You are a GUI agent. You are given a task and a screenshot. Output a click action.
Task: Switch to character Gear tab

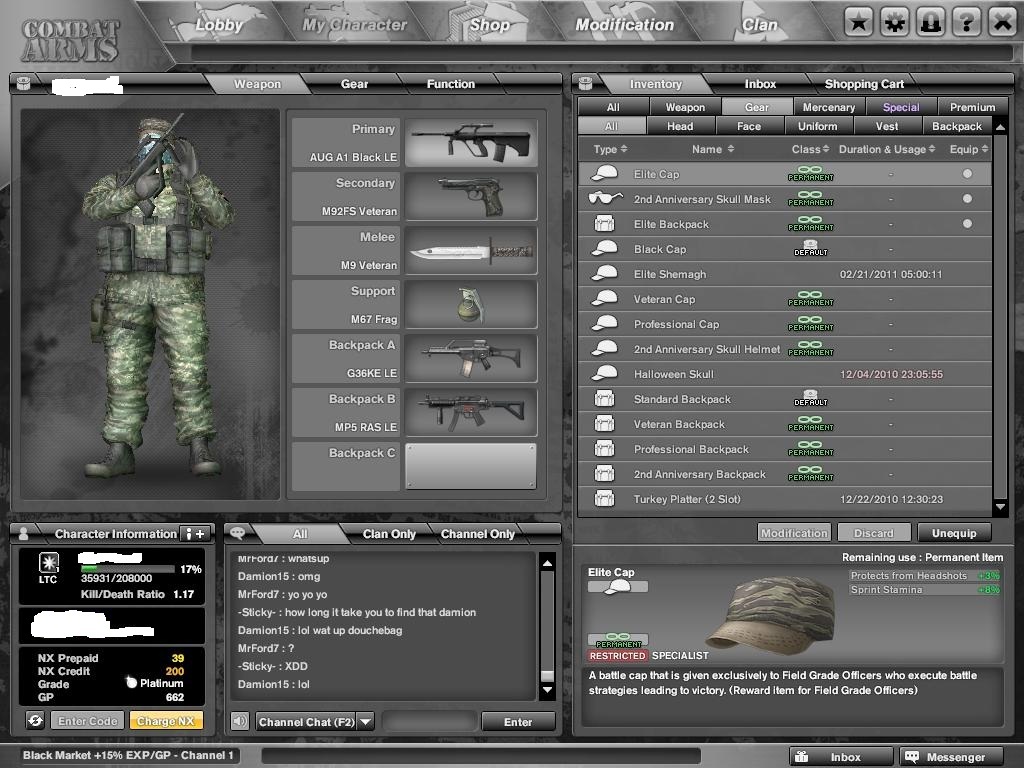[354, 84]
